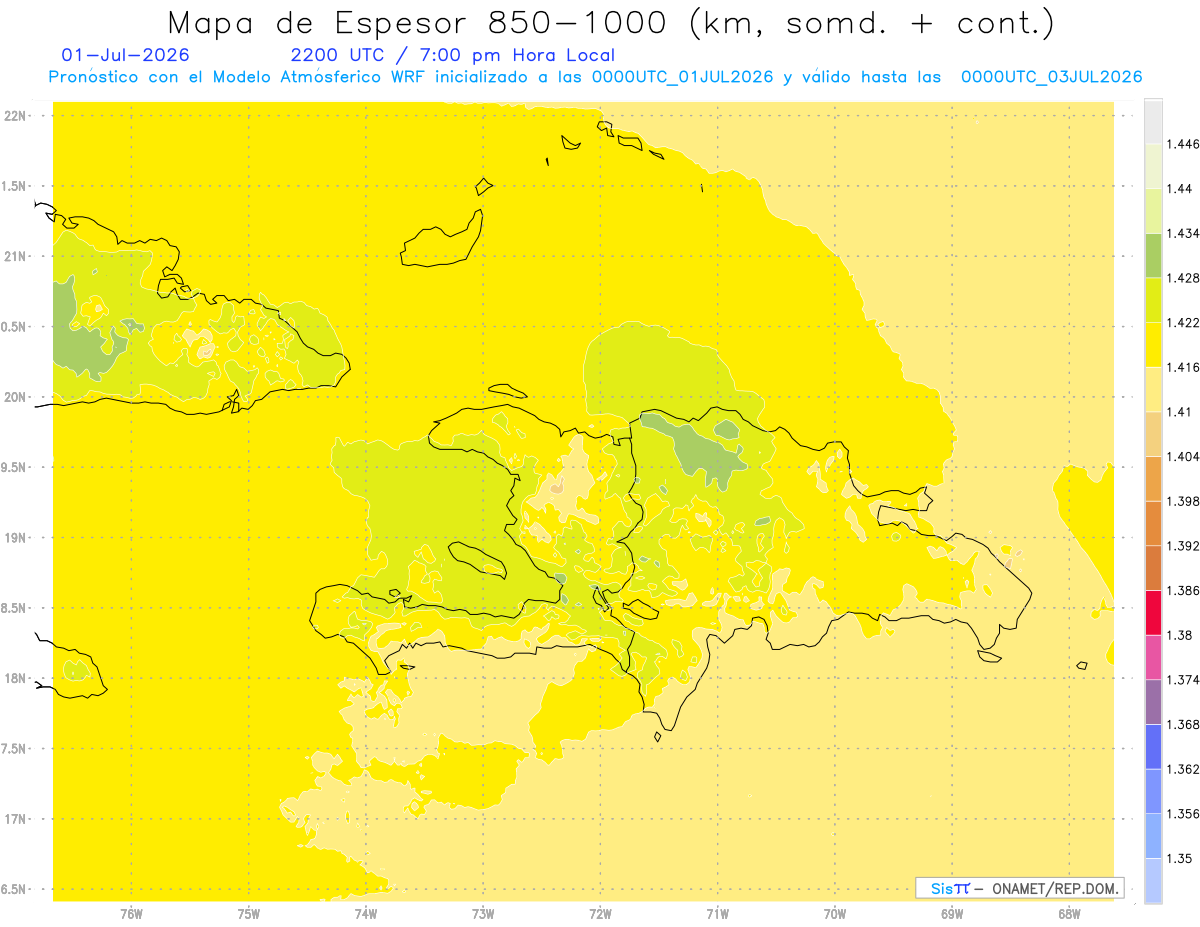Click the latitude label 22N
This screenshot has height=927, width=1200.
pyautogui.click(x=17, y=116)
